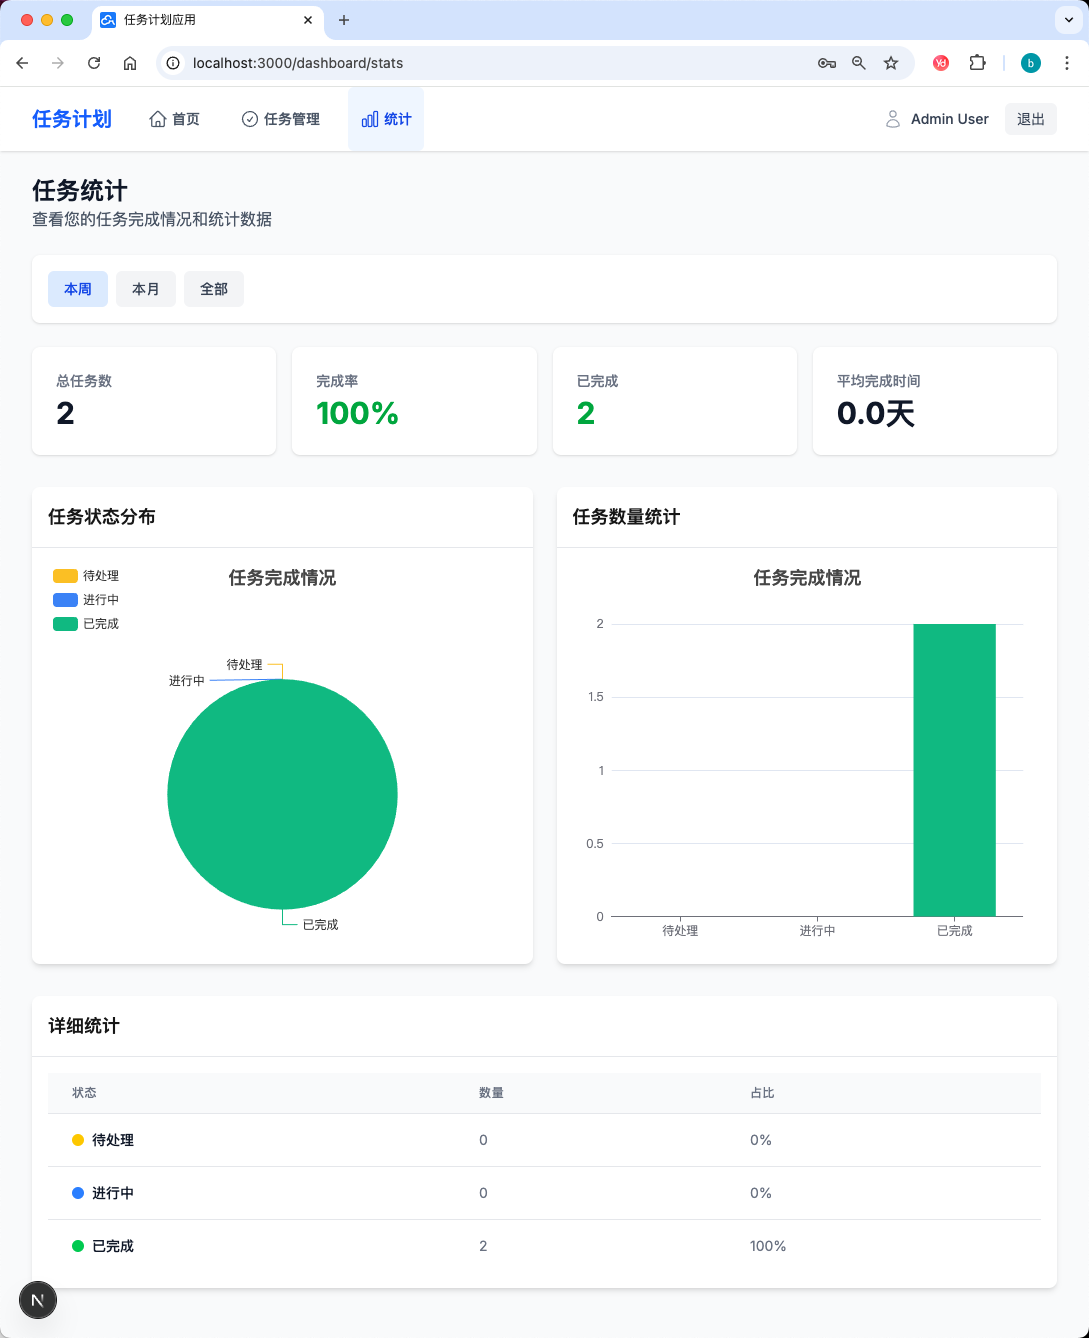
Task: Select the 全部 filter
Action: pyautogui.click(x=214, y=289)
